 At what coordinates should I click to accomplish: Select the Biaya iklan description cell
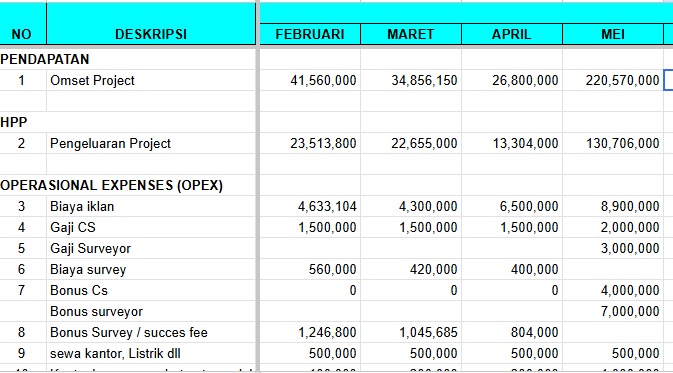click(x=151, y=206)
